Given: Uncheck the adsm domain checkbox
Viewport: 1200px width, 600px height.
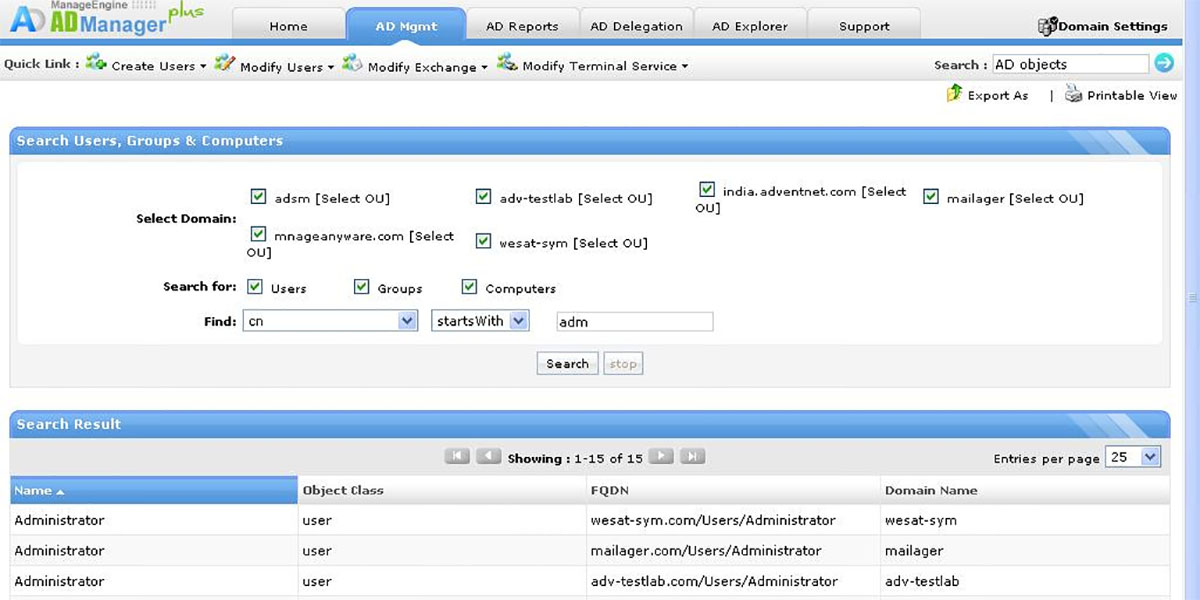Looking at the screenshot, I should pyautogui.click(x=258, y=197).
